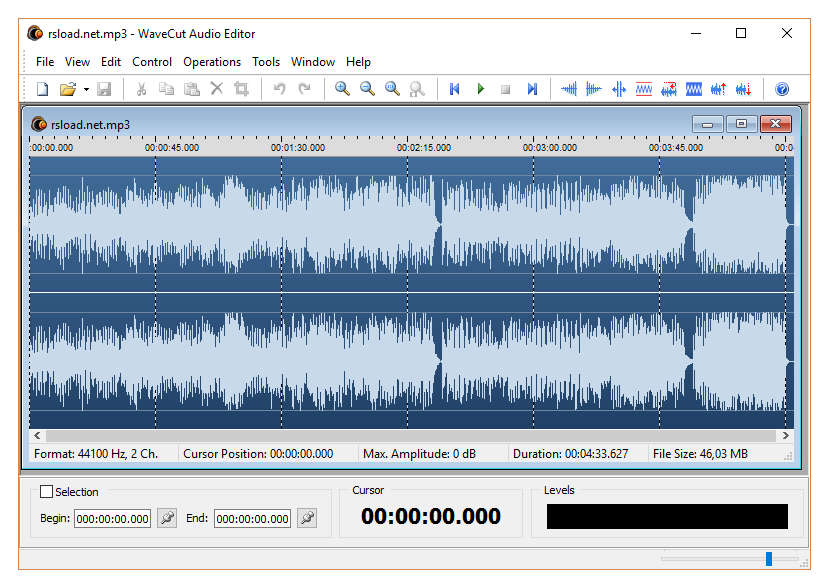Jump to the start of the track
This screenshot has height=584, width=824.
[x=454, y=89]
